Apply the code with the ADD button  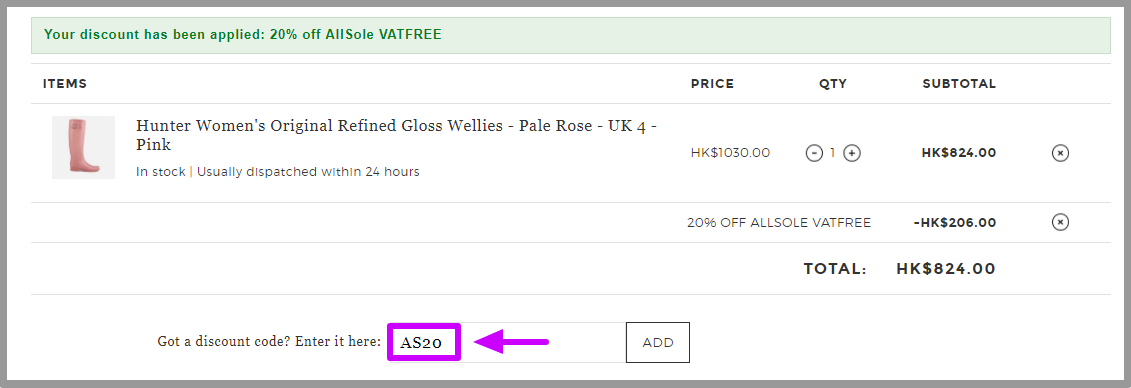(x=658, y=343)
